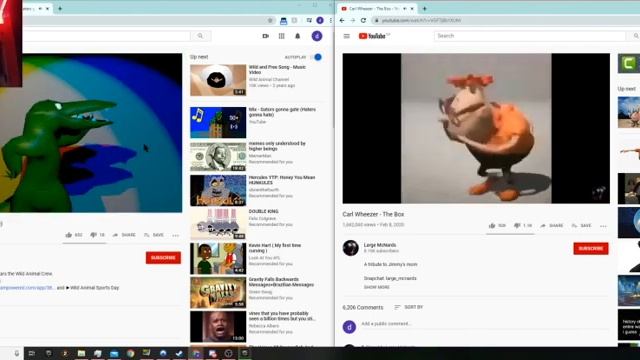The height and width of the screenshot is (360, 640).
Task: Open a new tab in the left window
Action: point(60,9)
